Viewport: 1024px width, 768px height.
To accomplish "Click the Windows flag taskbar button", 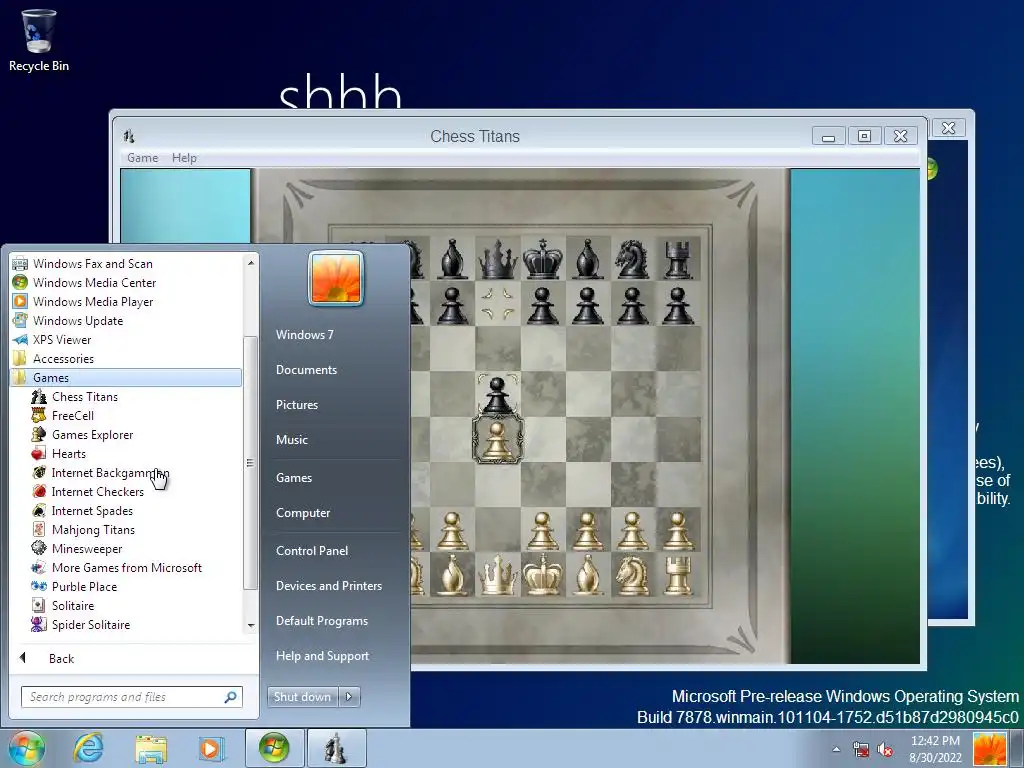I will point(274,748).
